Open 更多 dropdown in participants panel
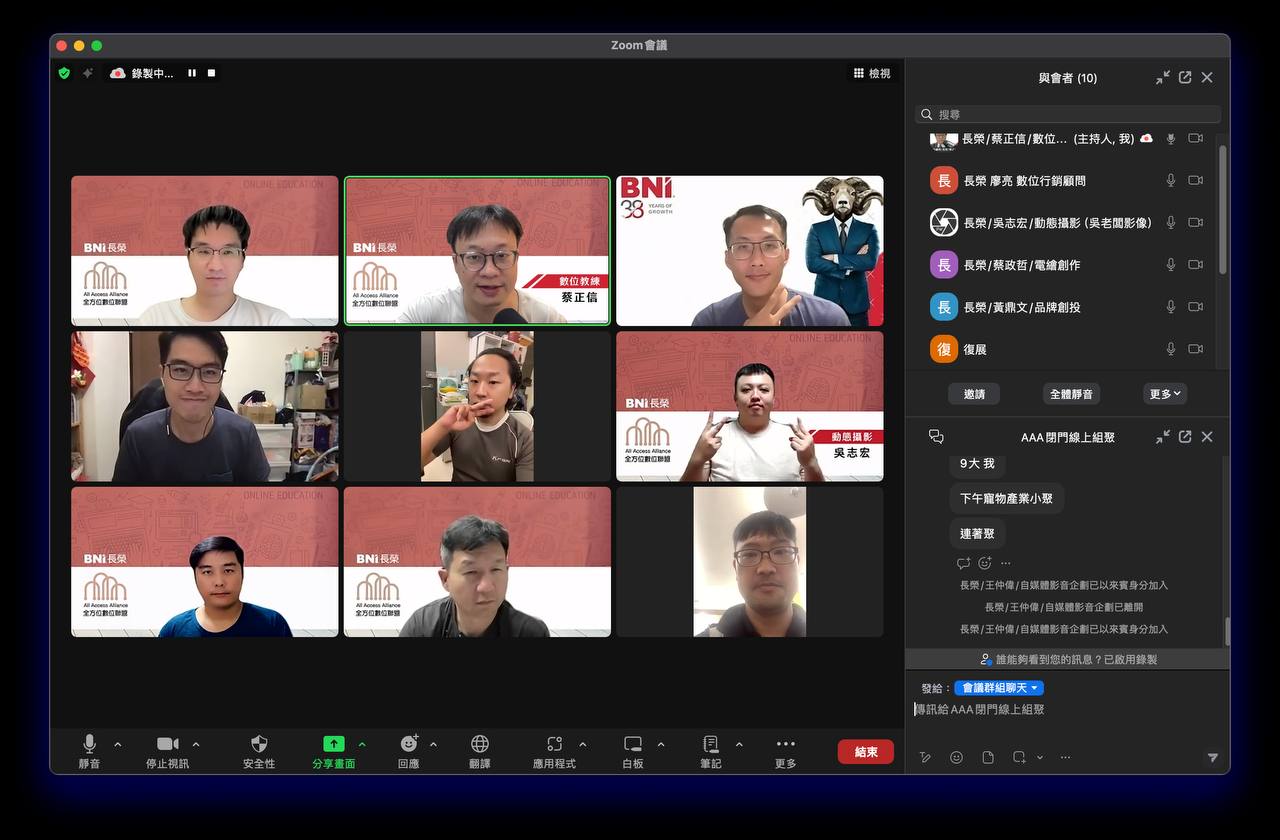 pos(1165,394)
